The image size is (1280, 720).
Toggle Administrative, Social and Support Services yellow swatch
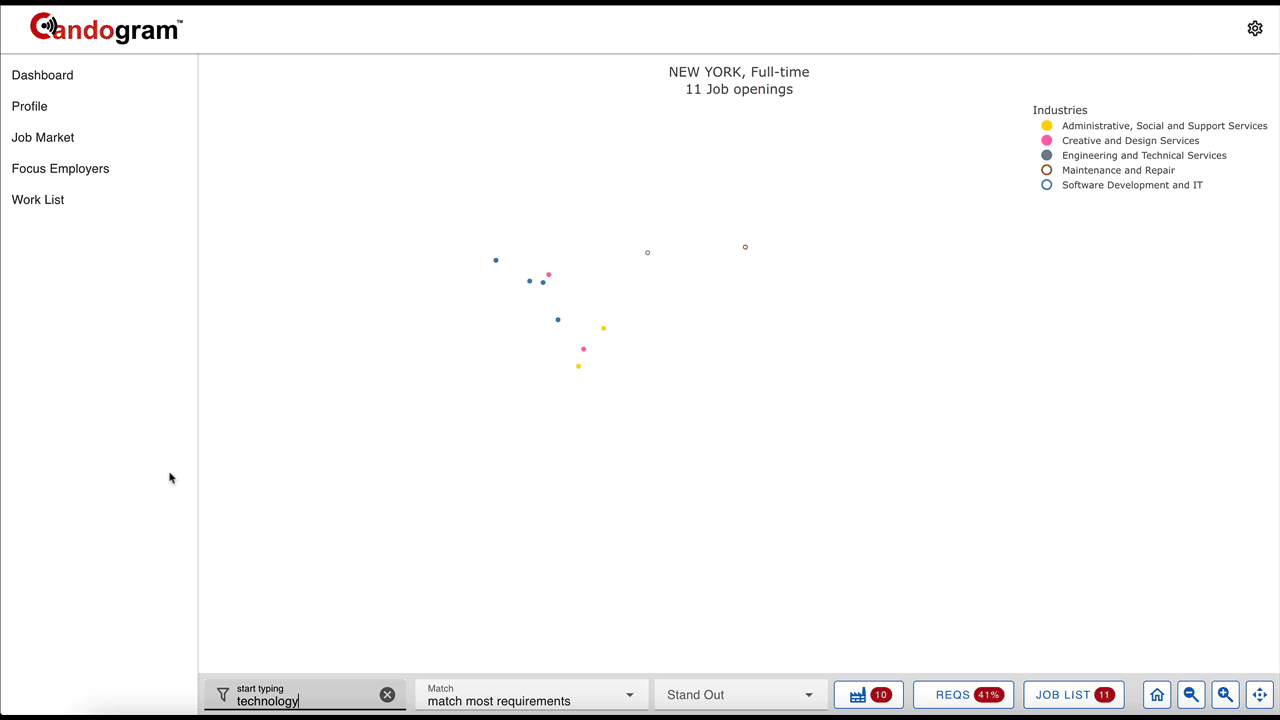(1047, 126)
